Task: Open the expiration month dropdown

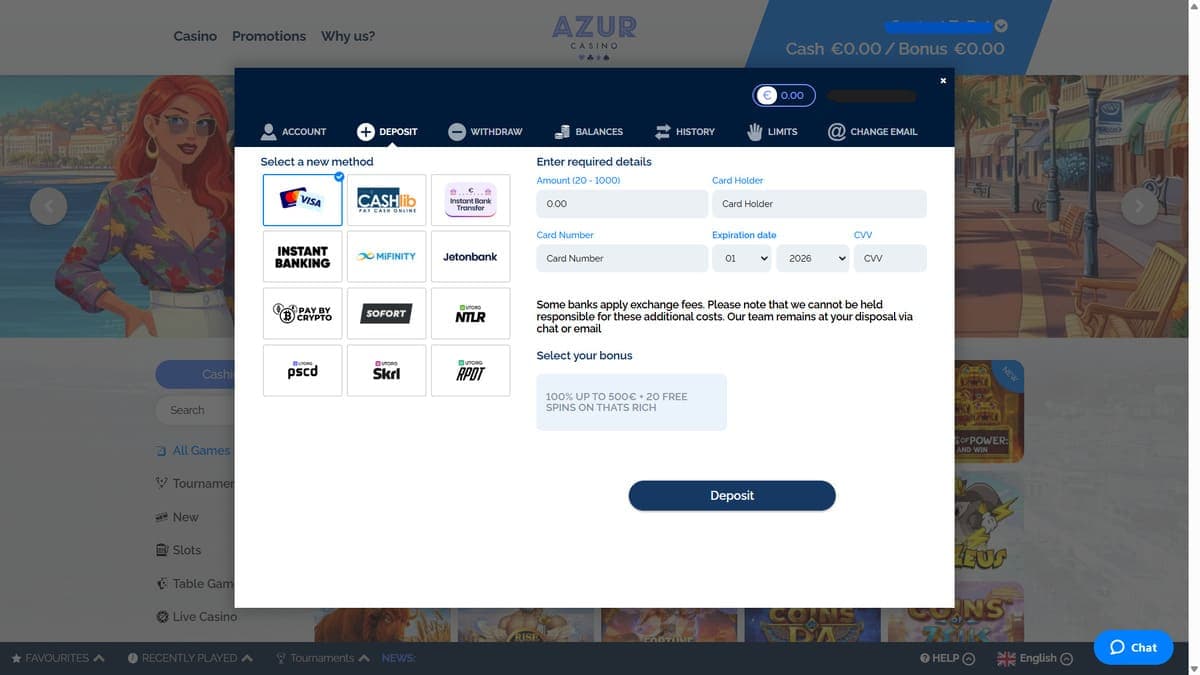Action: (742, 258)
